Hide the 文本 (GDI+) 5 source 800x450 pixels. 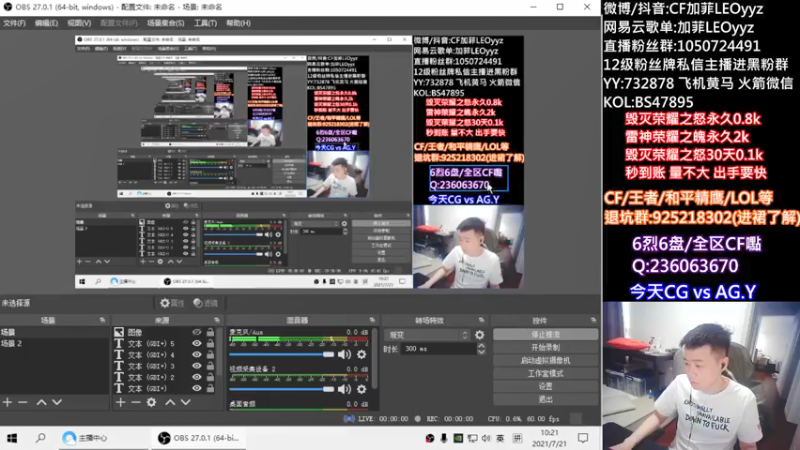(196, 343)
